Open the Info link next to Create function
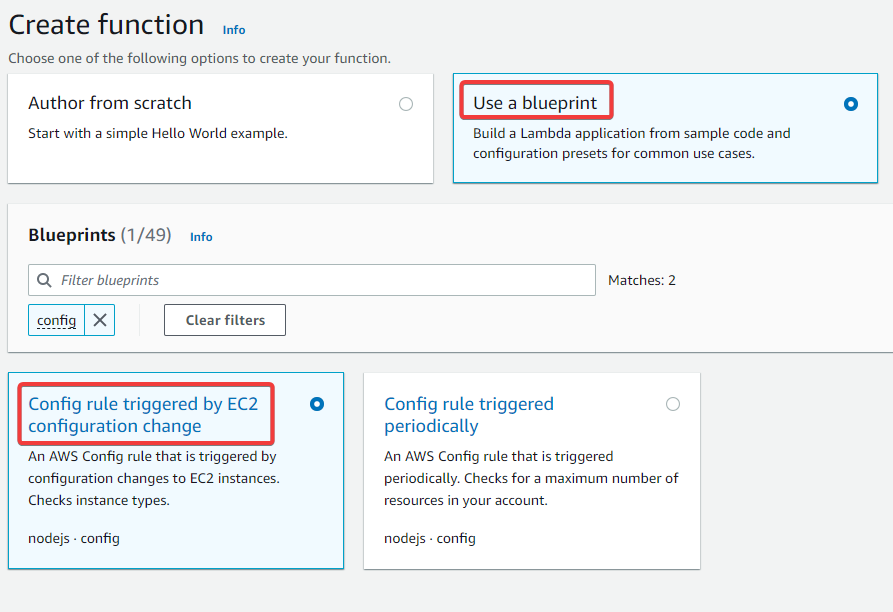The width and height of the screenshot is (893, 612). pyautogui.click(x=233, y=30)
